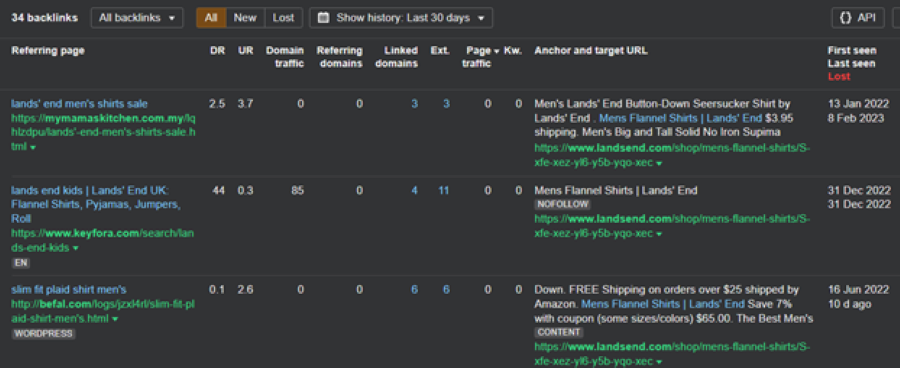Open lands end kids Lands' End UK link
Screen dimensions: 900x368
(x=96, y=204)
